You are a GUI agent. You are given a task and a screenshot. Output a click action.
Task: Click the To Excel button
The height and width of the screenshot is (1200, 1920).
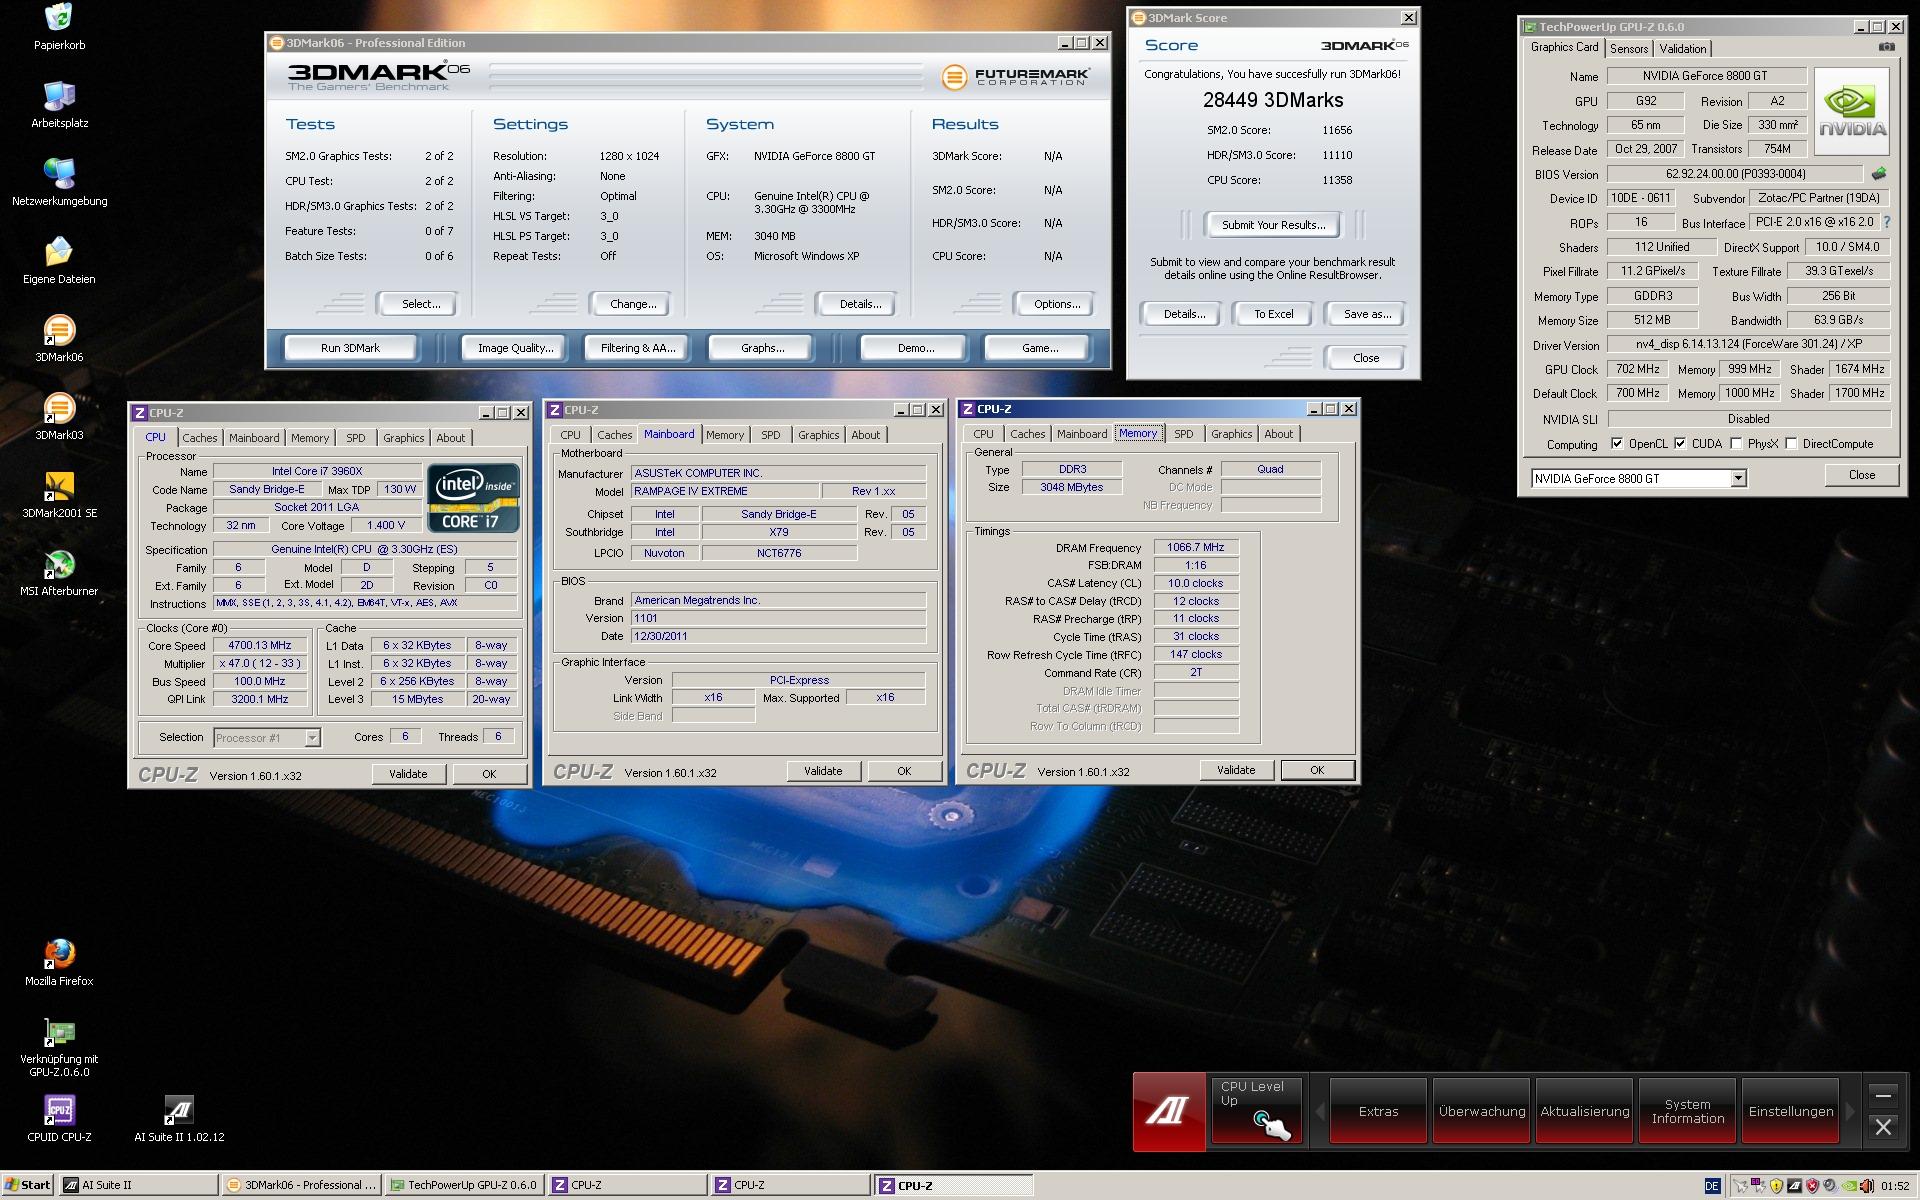1273,314
